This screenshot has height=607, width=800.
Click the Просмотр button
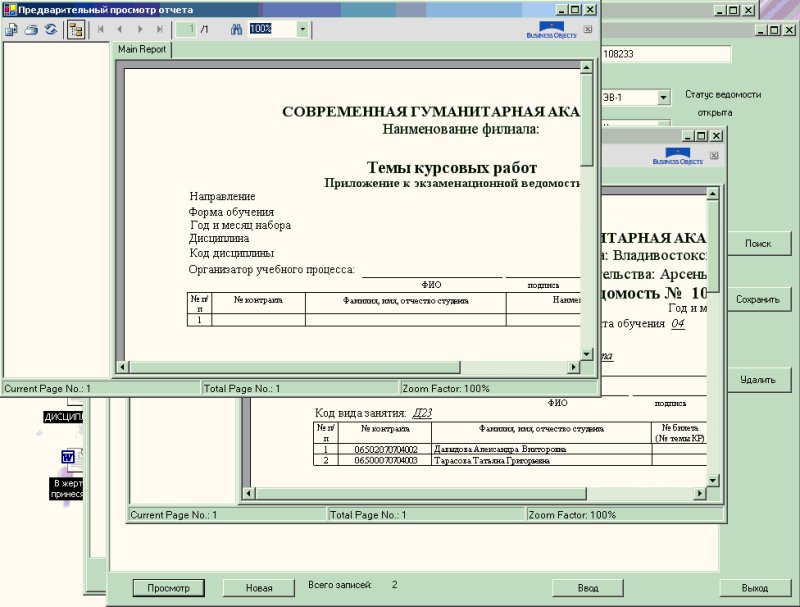coord(168,588)
